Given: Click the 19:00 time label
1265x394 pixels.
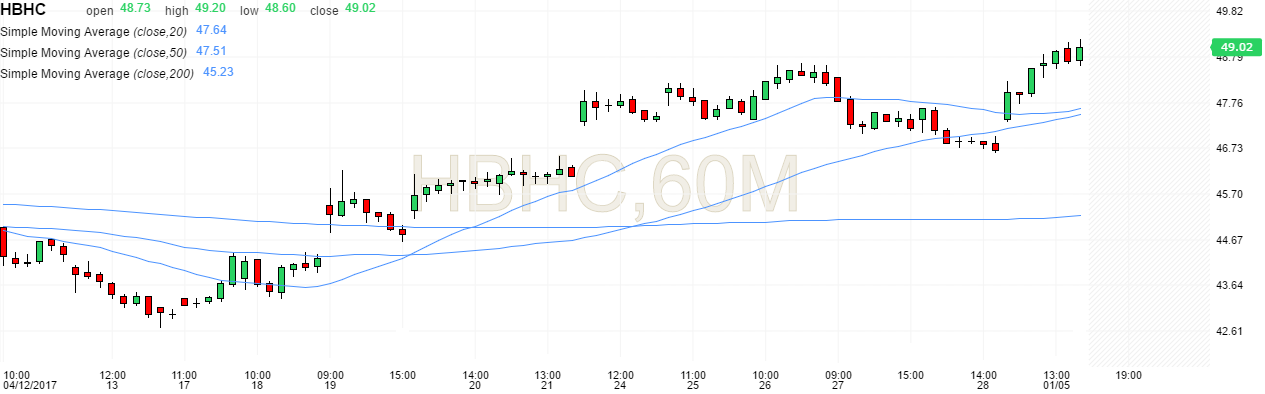Looking at the screenshot, I should pos(1129,374).
